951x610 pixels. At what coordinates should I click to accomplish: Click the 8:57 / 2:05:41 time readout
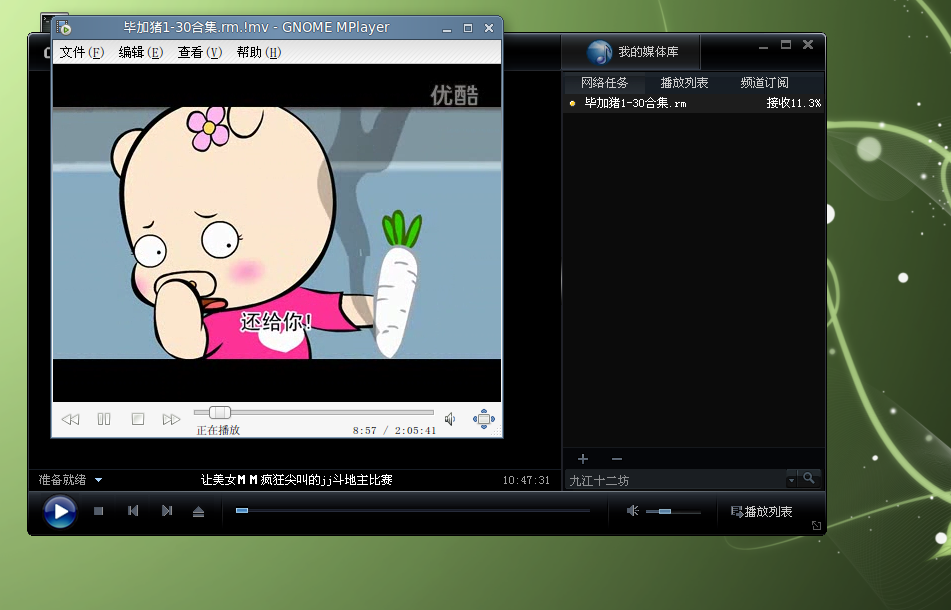[x=394, y=431]
